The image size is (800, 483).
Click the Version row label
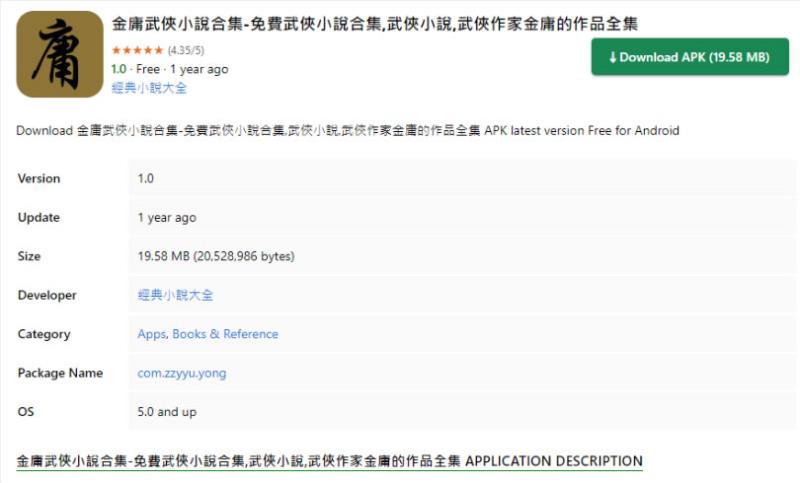(x=39, y=179)
